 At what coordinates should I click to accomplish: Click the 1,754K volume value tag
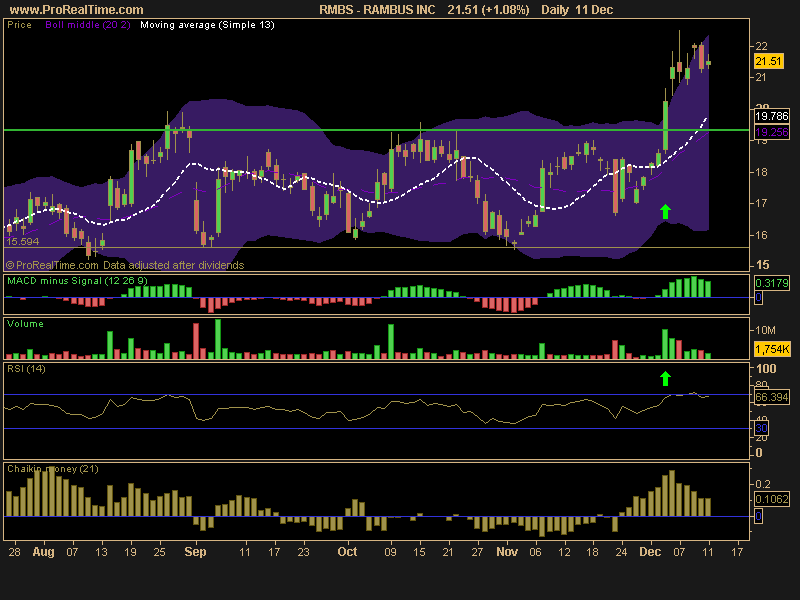(x=772, y=349)
